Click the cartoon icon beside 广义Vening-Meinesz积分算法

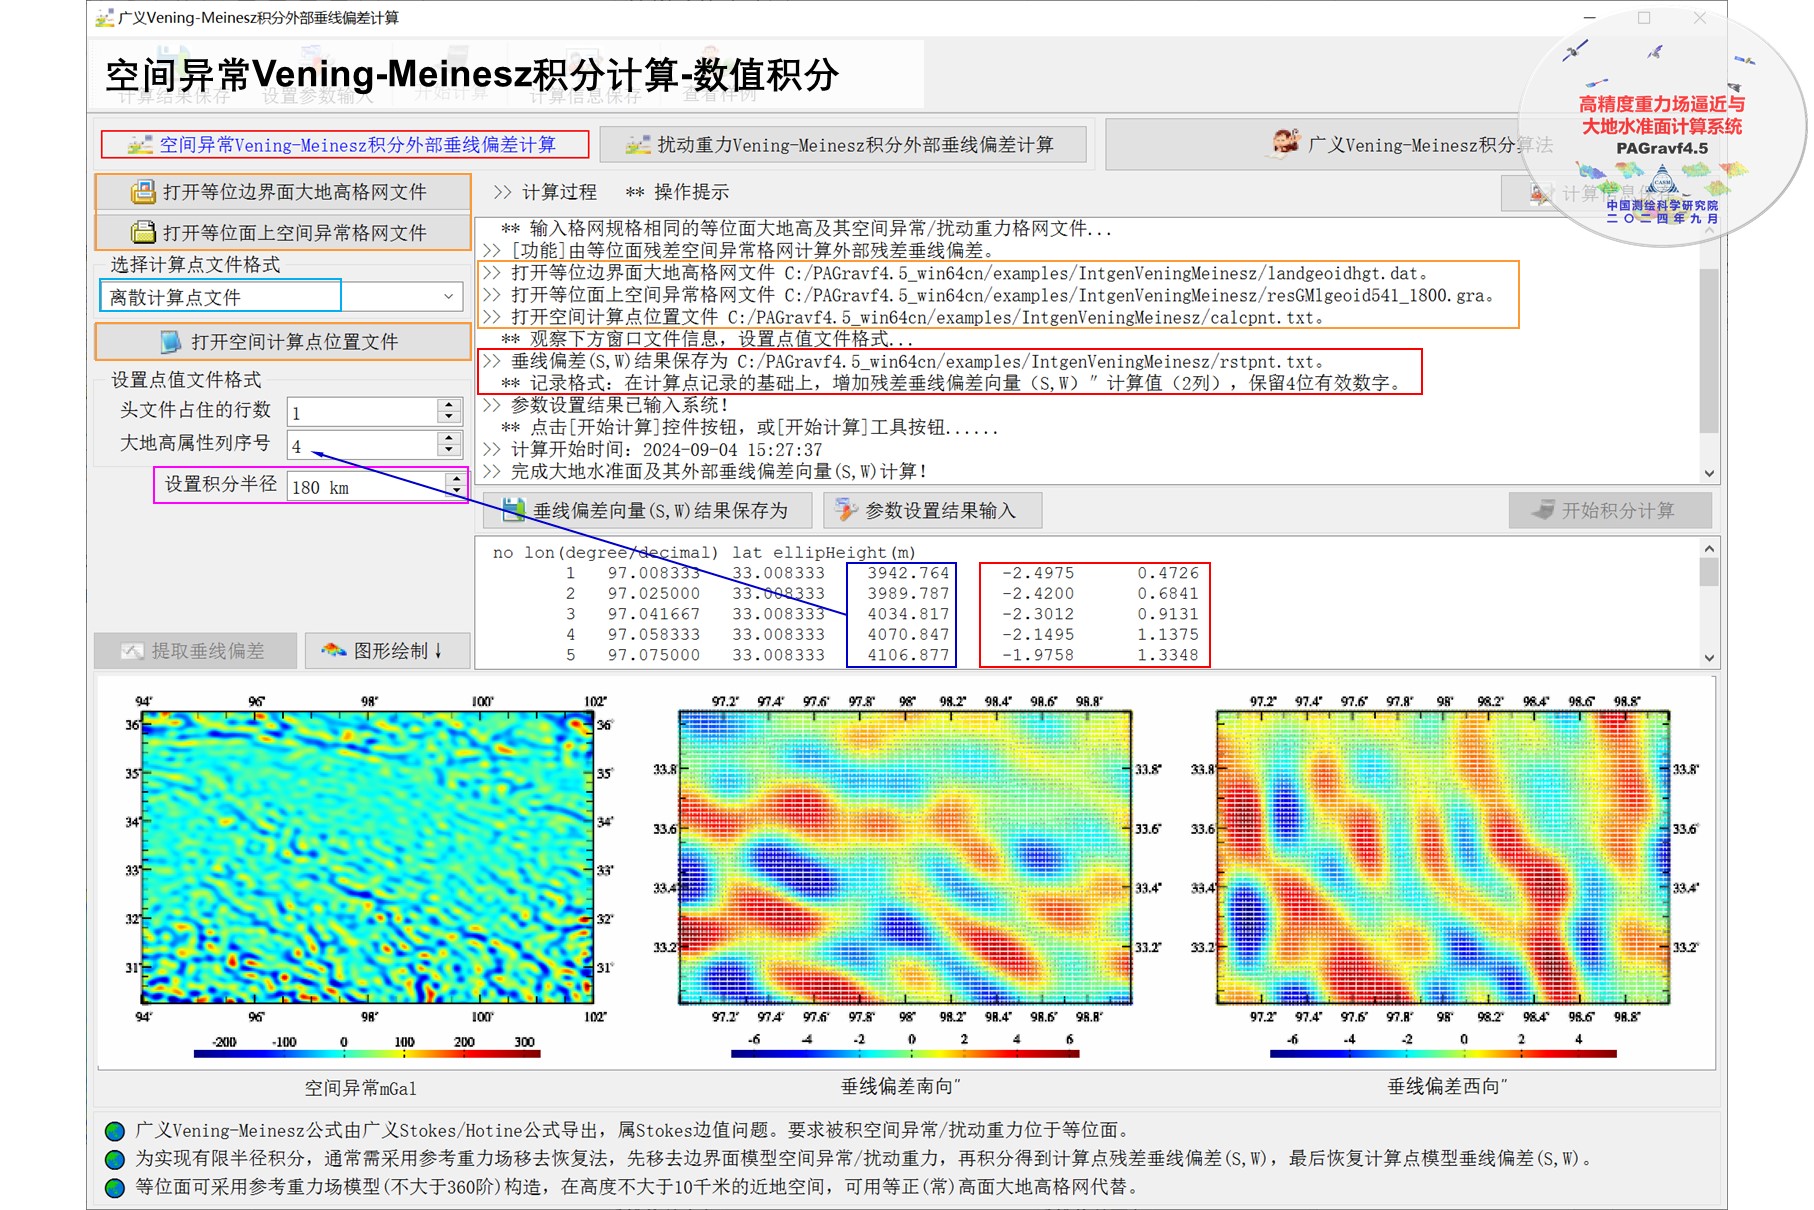pos(1286,143)
